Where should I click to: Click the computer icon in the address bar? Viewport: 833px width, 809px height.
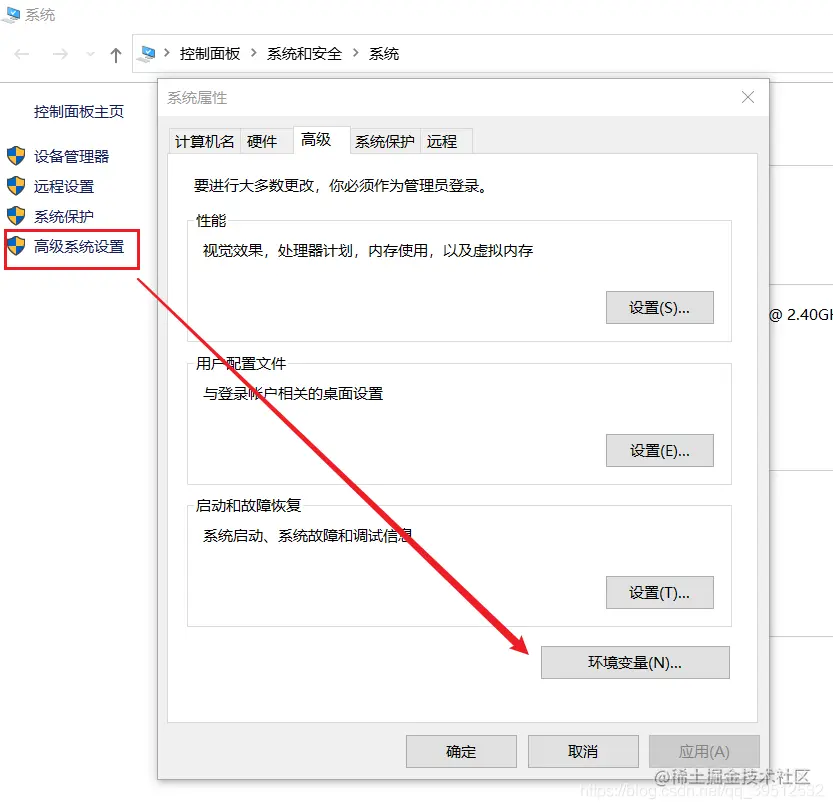tap(147, 54)
